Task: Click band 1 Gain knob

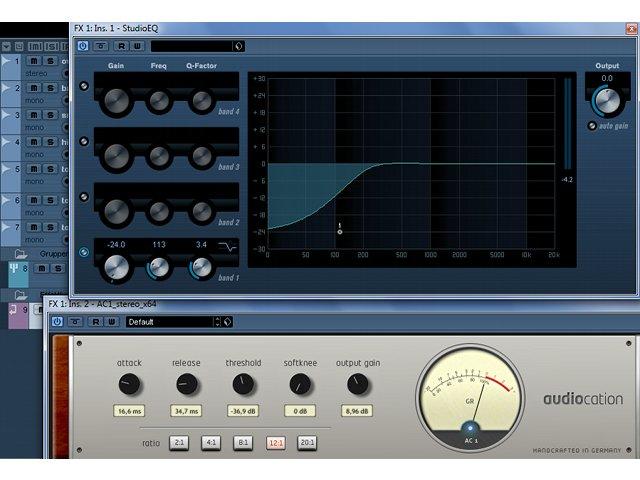Action: 116,267
